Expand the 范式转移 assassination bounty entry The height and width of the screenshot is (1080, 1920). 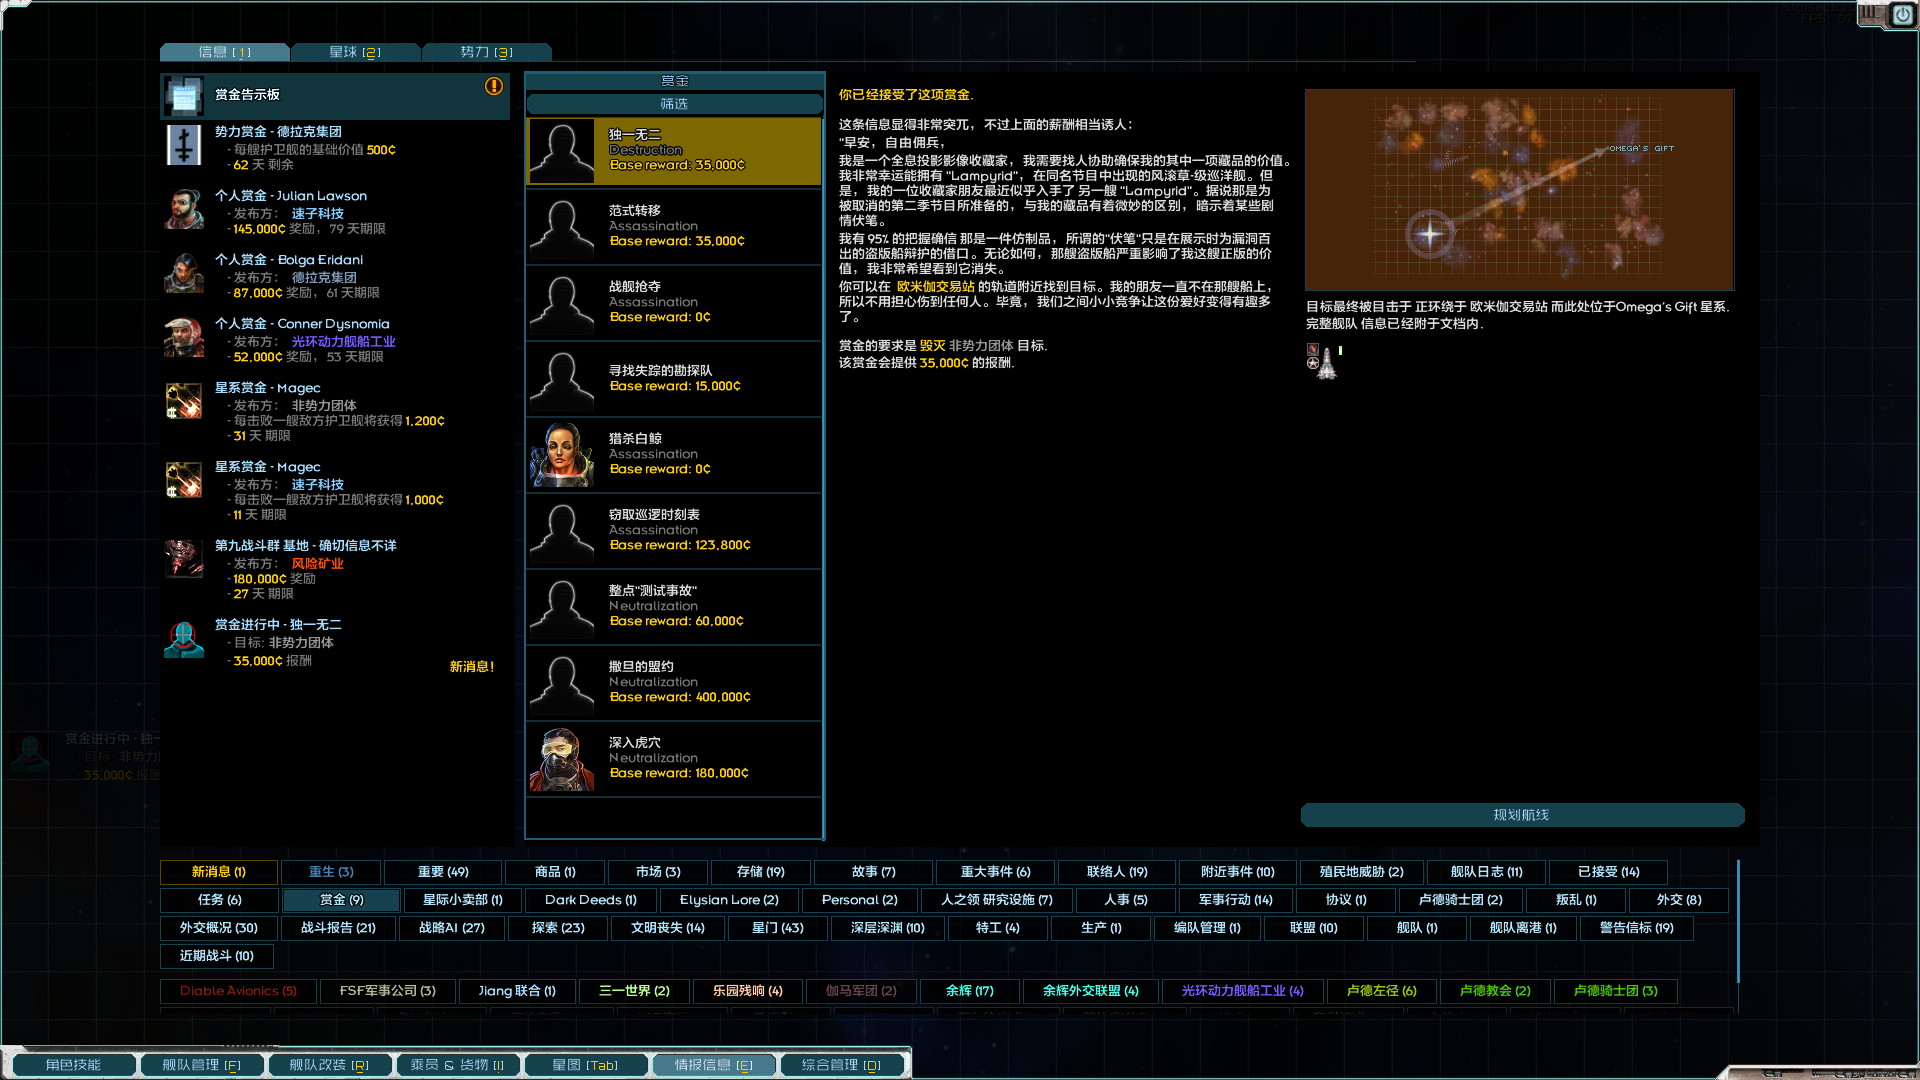tap(673, 226)
